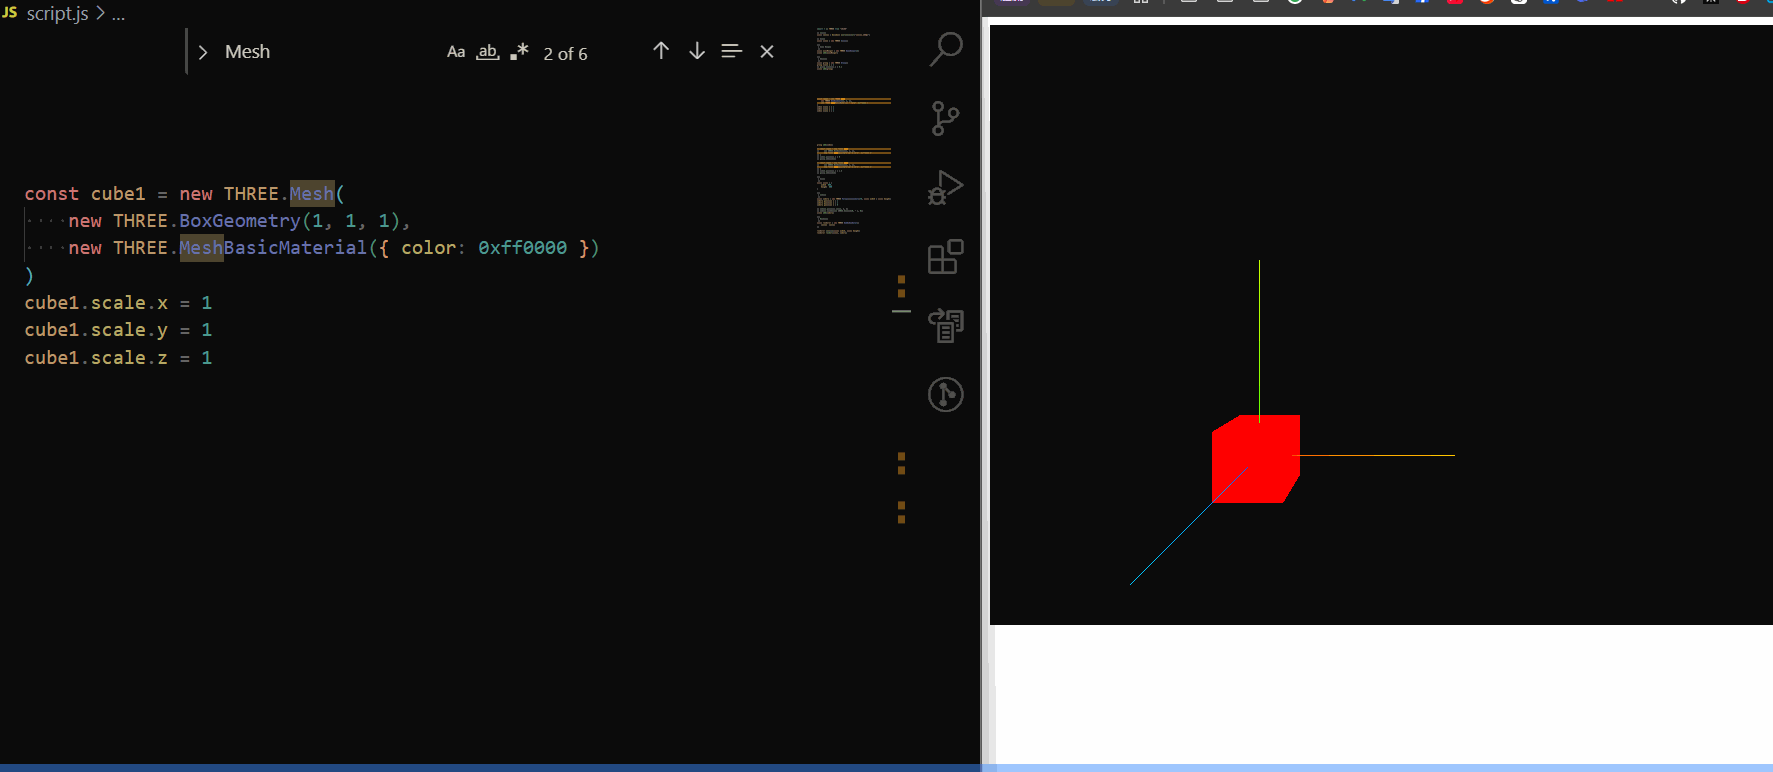Open the Source Control view
The image size is (1773, 772).
pos(945,118)
